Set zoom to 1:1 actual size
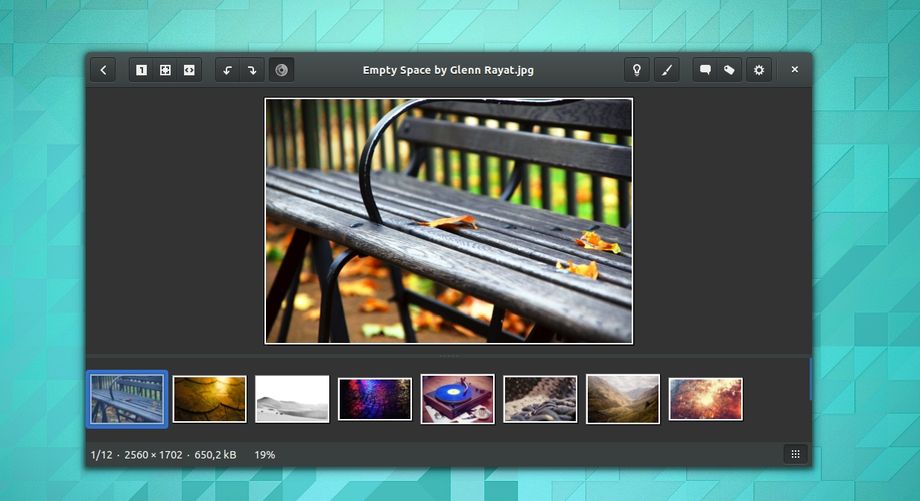 (141, 70)
